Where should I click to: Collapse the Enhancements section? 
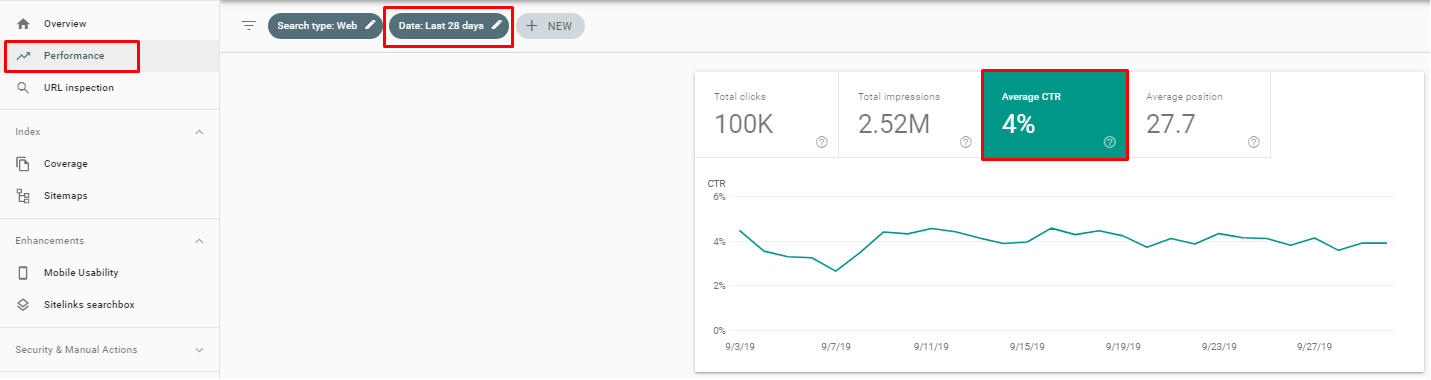[x=199, y=241]
